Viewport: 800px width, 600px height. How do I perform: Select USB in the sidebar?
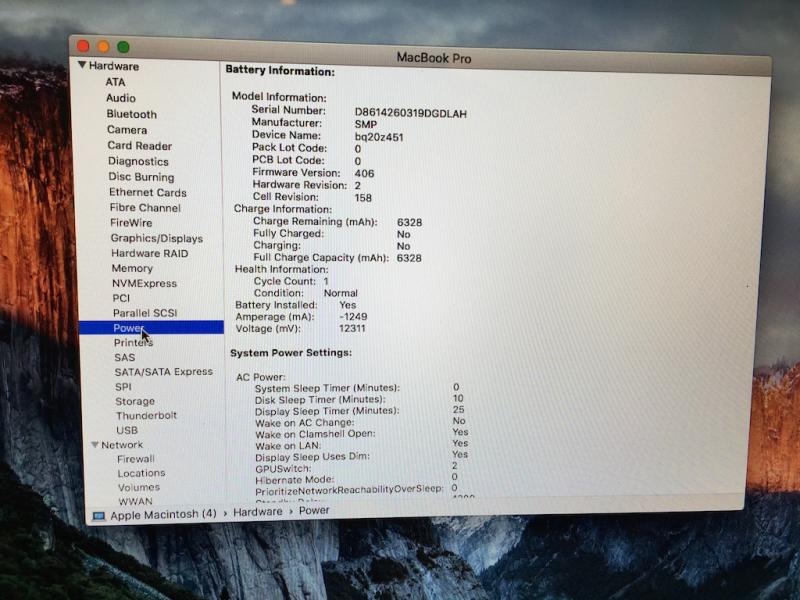tap(127, 430)
